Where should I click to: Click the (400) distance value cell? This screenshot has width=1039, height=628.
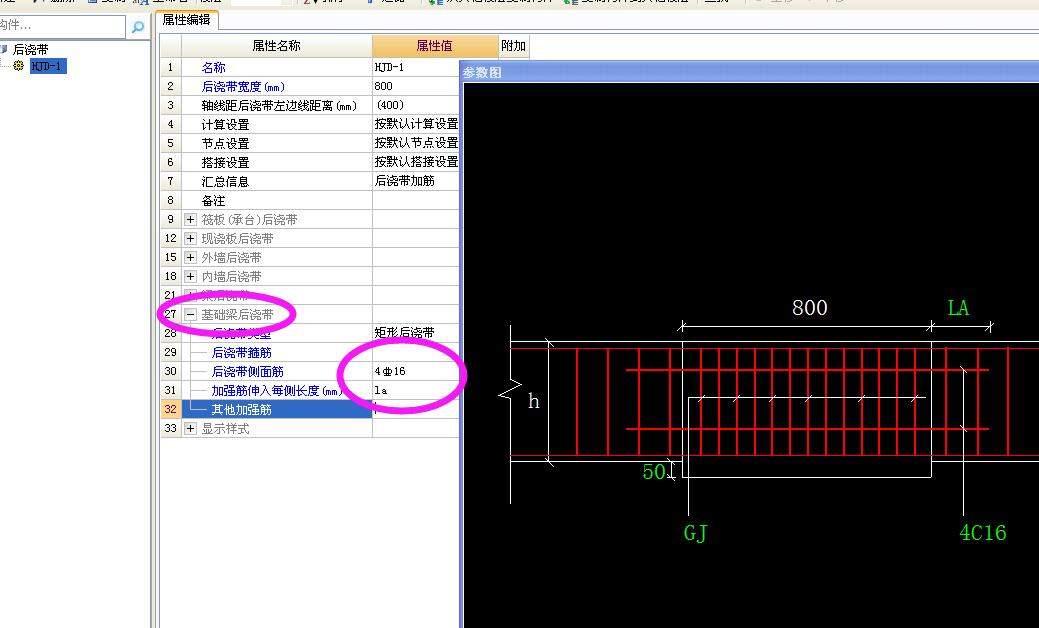(x=416, y=105)
